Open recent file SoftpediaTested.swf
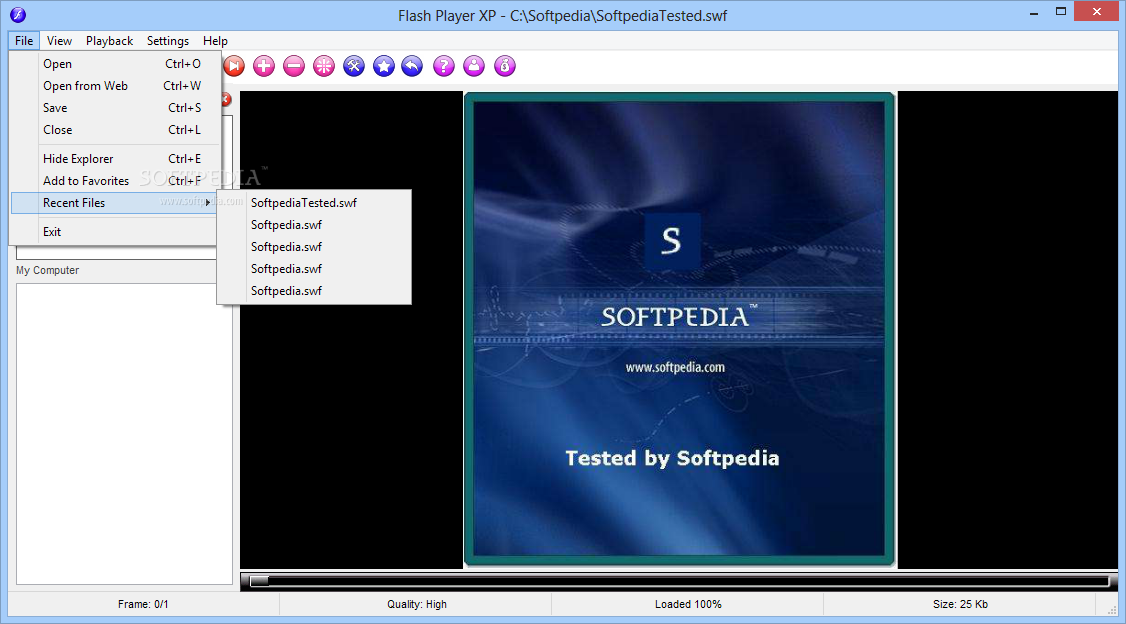 pyautogui.click(x=315, y=203)
